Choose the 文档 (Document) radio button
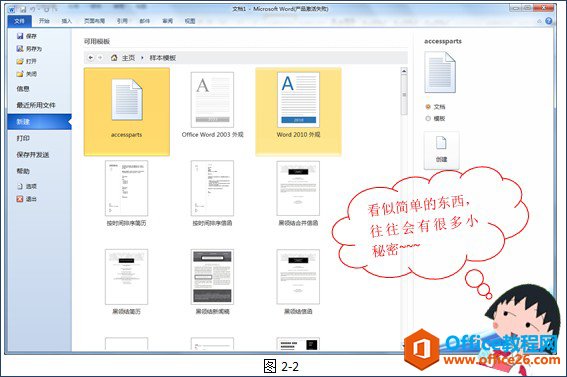The height and width of the screenshot is (377, 567). 428,107
